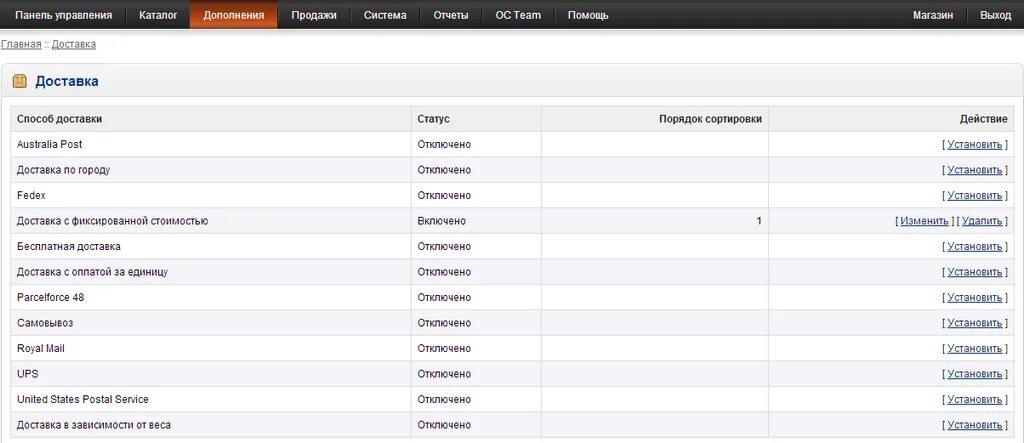Screen dimensions: 1024x443
Task: Open the Панель управления menu
Action: [63, 15]
